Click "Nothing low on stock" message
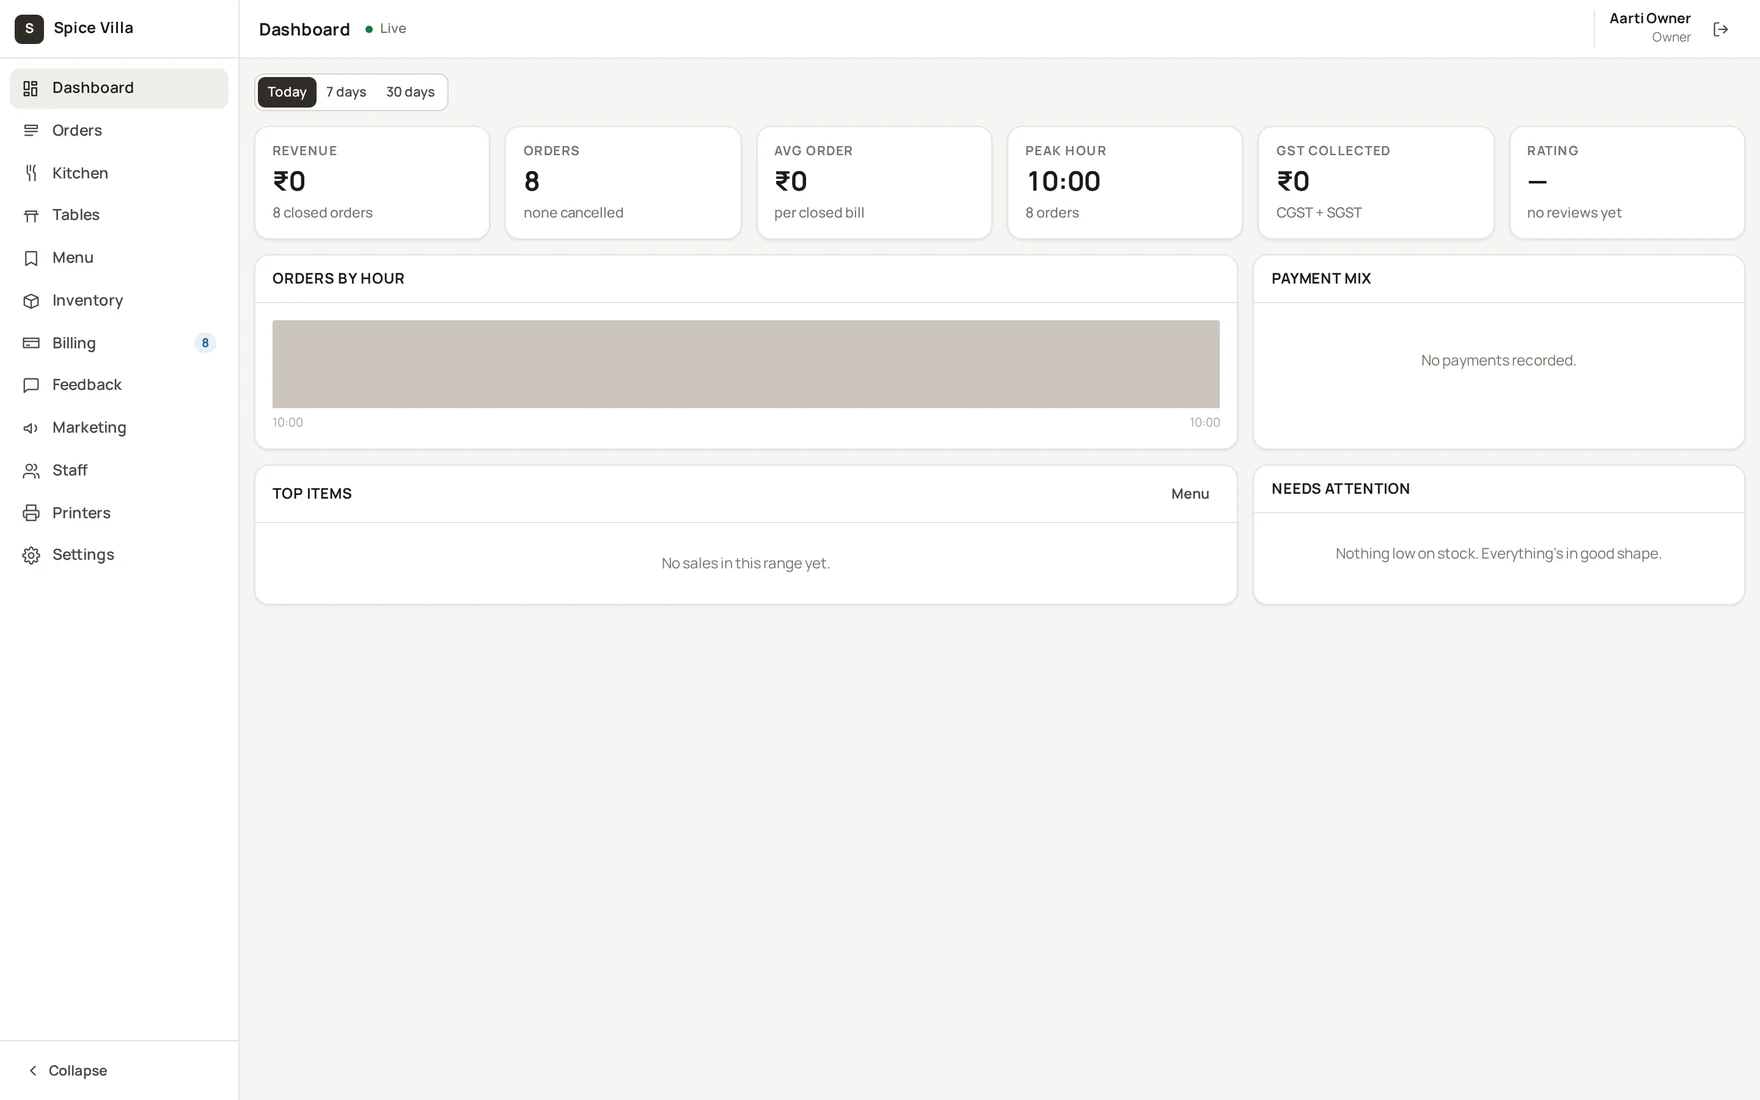The width and height of the screenshot is (1760, 1100). 1498,553
